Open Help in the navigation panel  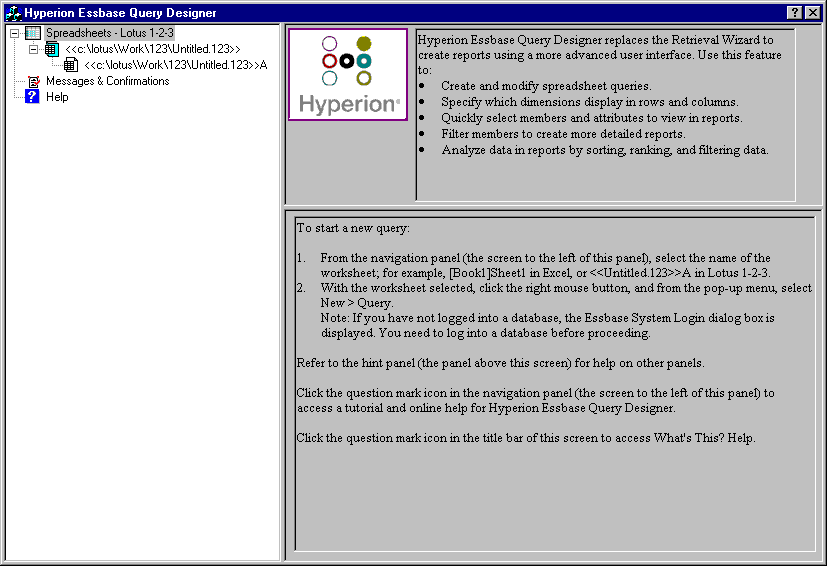click(x=57, y=97)
